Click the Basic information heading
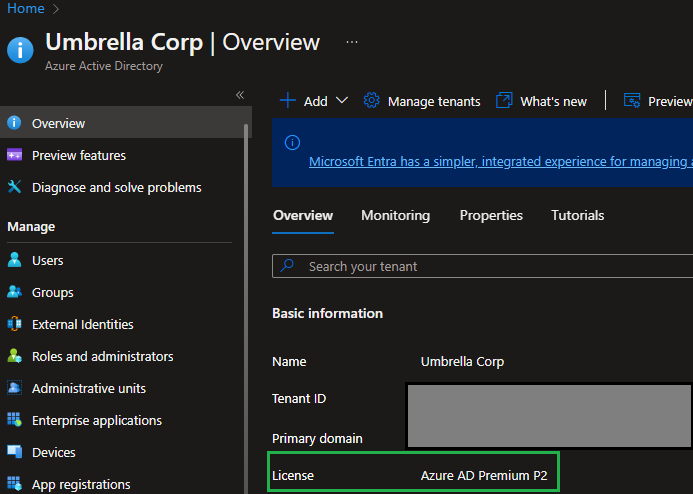693x494 pixels. (x=327, y=314)
